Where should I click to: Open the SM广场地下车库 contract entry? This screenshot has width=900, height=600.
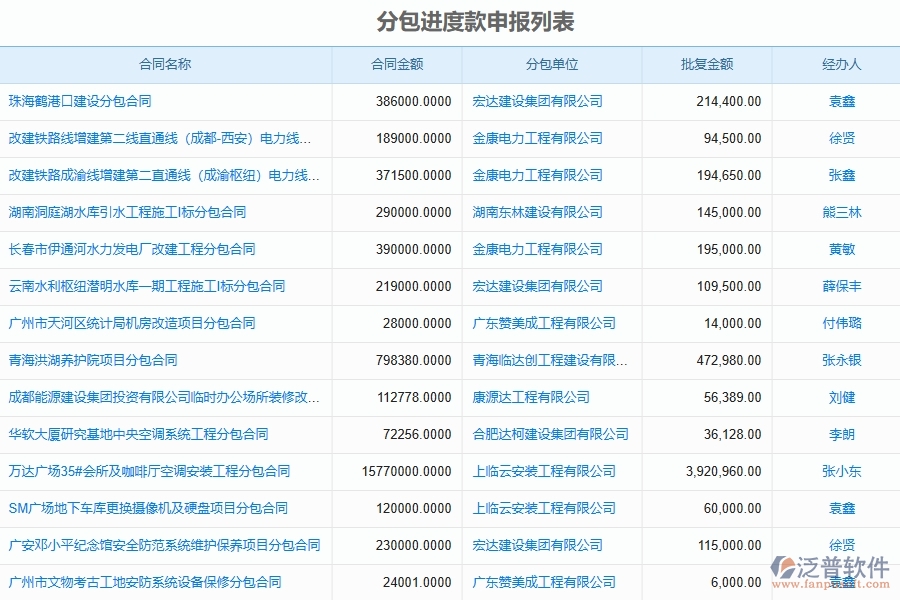(127, 508)
